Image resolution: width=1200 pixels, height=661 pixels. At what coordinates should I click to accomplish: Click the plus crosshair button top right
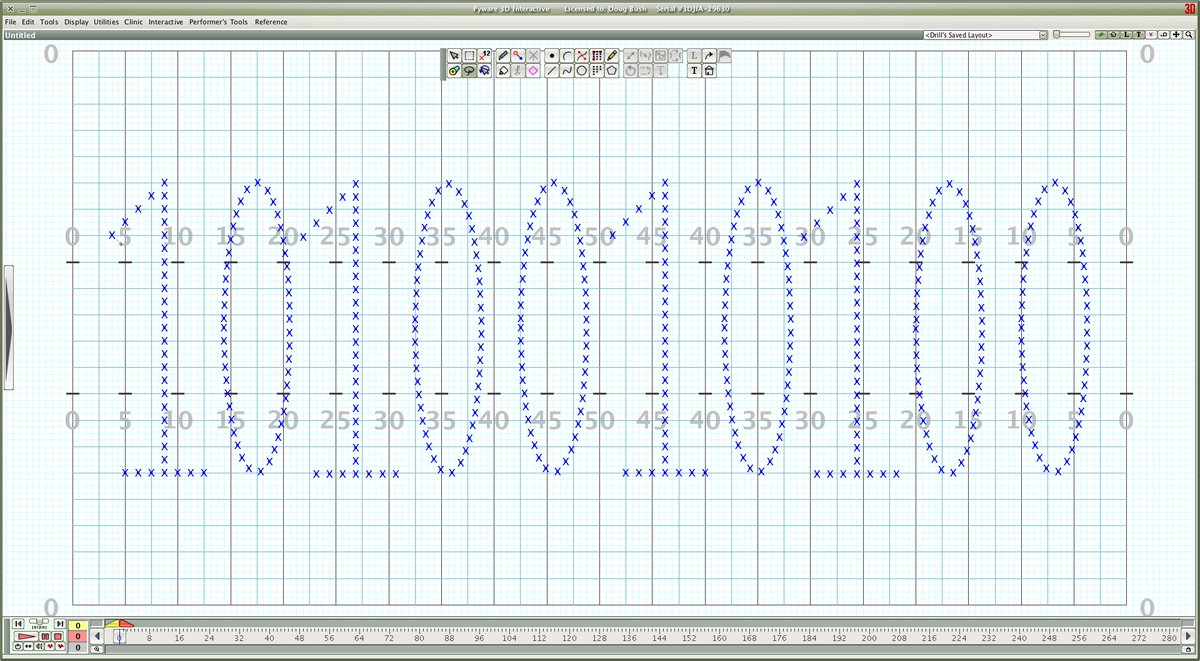[1176, 35]
